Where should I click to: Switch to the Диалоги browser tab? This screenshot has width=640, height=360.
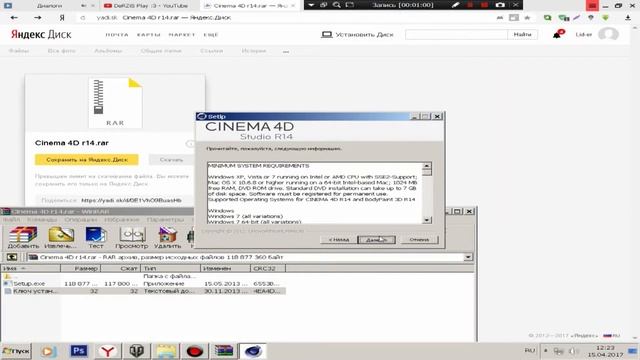pyautogui.click(x=49, y=6)
